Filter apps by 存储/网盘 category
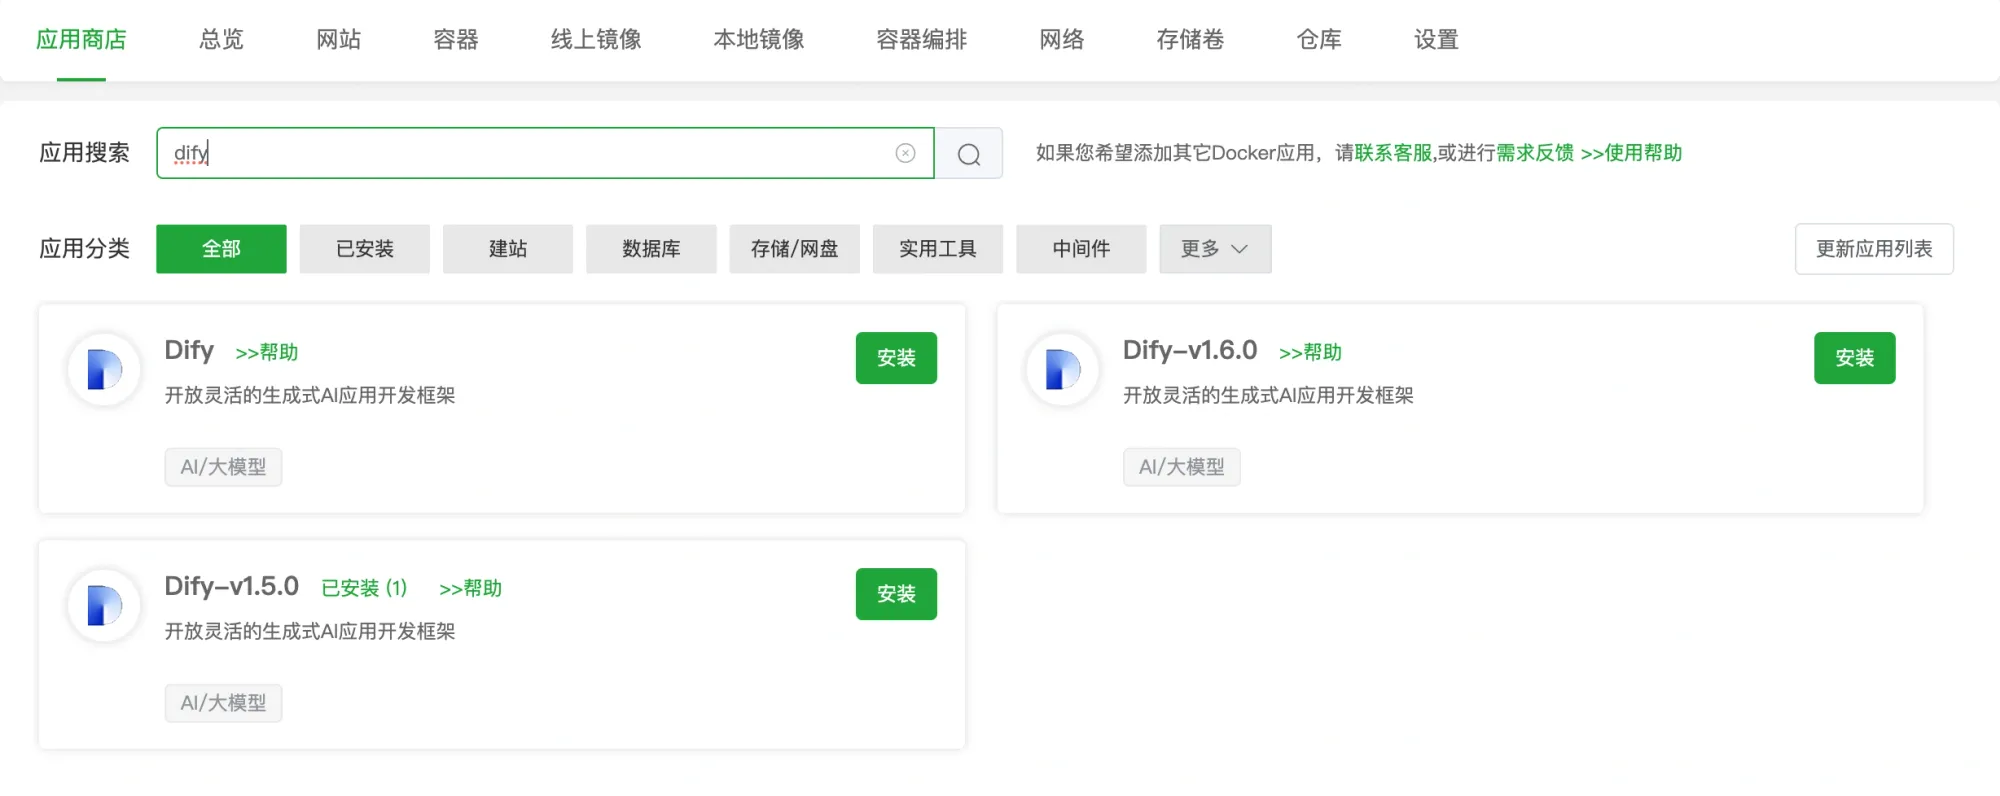Image resolution: width=2000 pixels, height=796 pixels. tap(794, 249)
